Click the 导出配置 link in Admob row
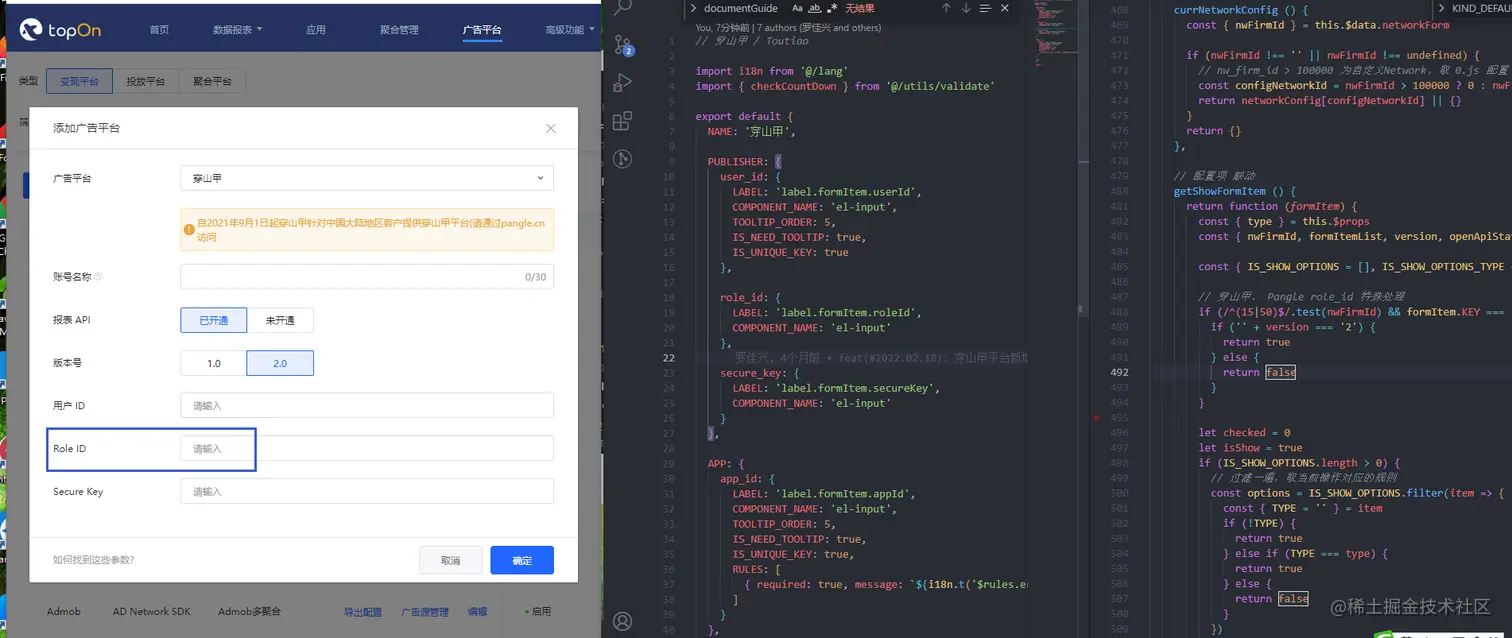Image resolution: width=1512 pixels, height=638 pixels. click(363, 611)
